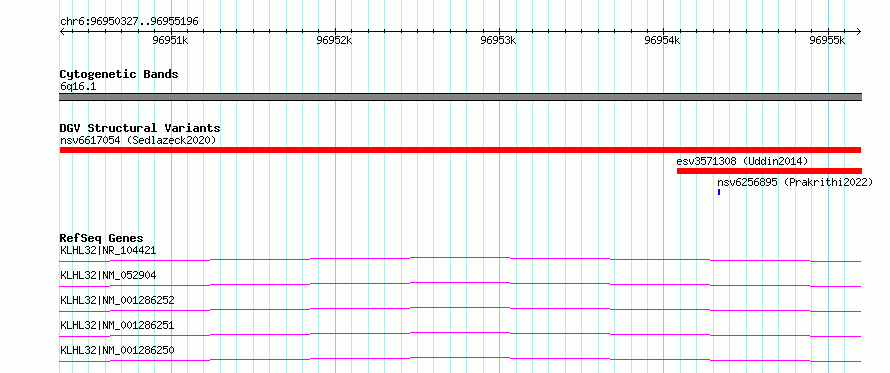Viewport: 890px width, 373px height.
Task: Click the magenta intron line under KLHL32|NM_001286252
Action: pyautogui.click(x=460, y=308)
